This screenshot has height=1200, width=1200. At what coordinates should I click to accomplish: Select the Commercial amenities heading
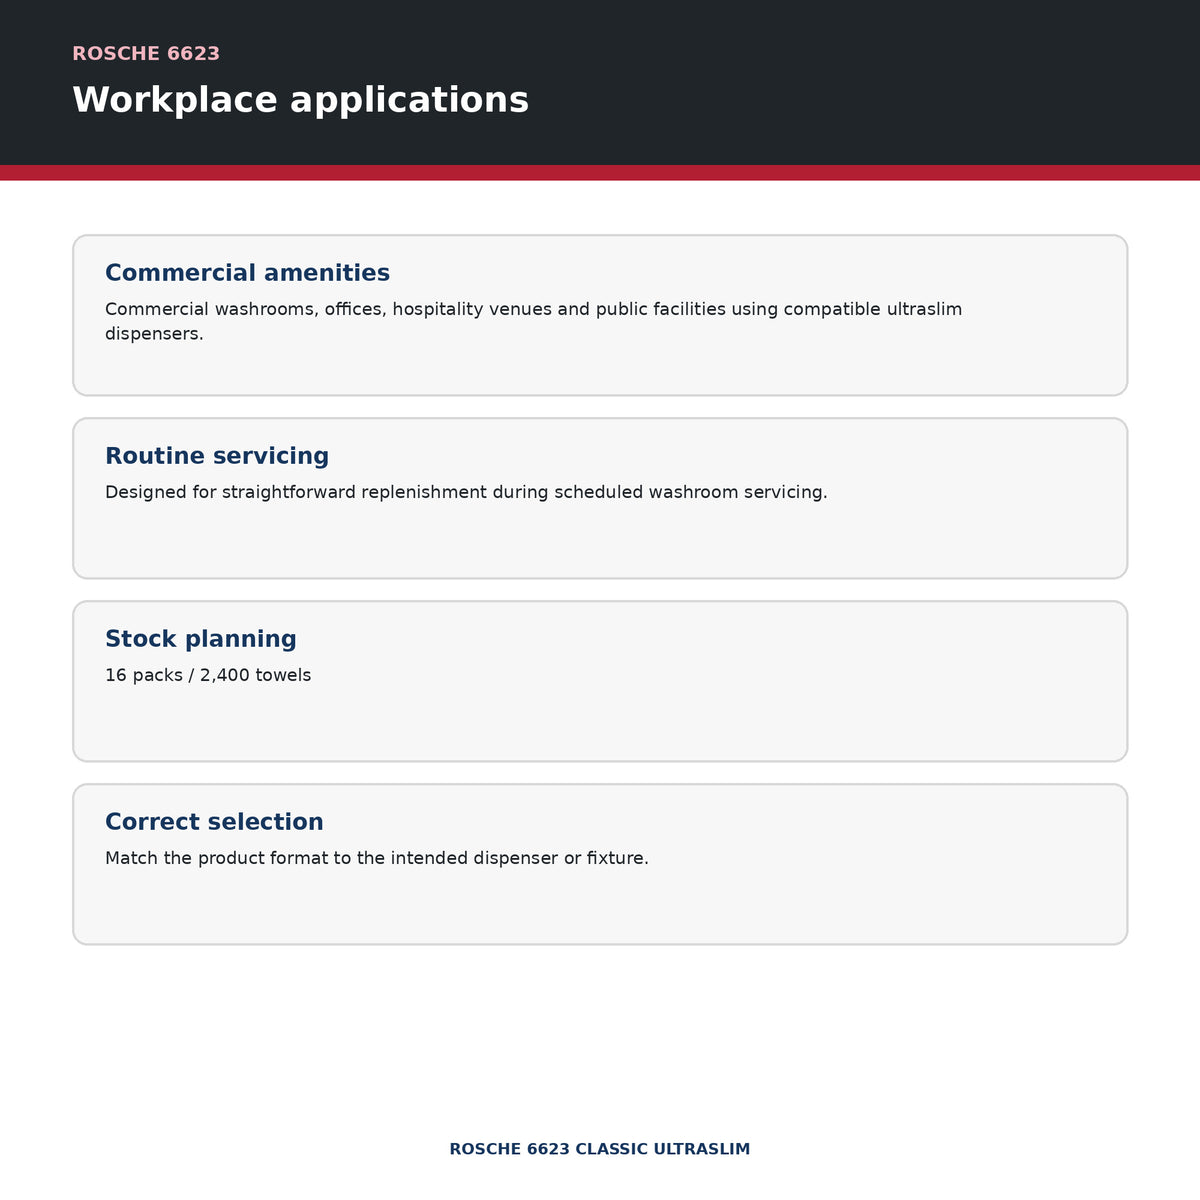click(x=247, y=273)
